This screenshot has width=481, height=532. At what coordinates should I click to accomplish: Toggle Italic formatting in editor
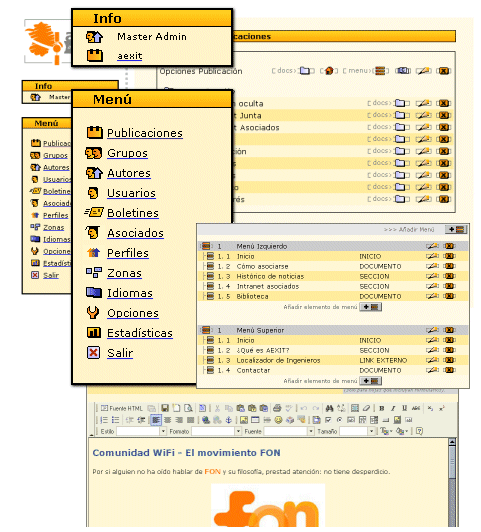click(393, 408)
